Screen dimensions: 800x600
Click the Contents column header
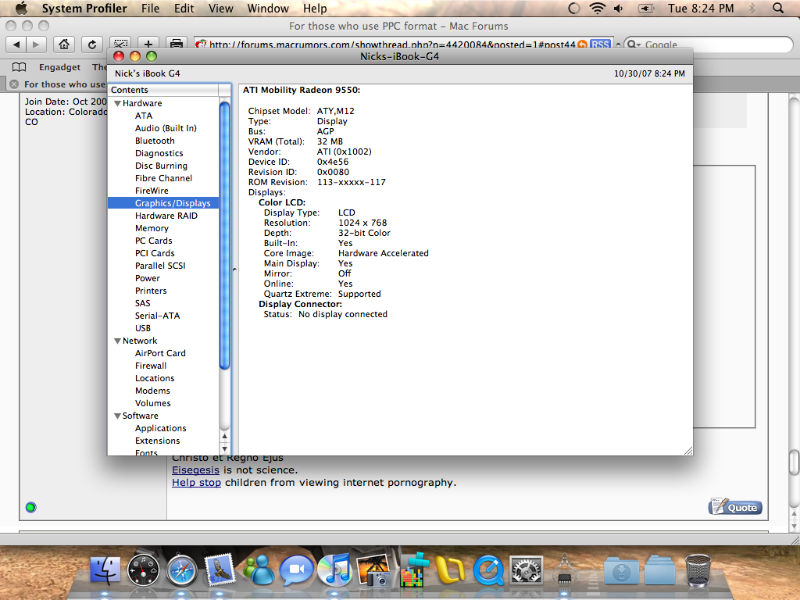click(163, 90)
